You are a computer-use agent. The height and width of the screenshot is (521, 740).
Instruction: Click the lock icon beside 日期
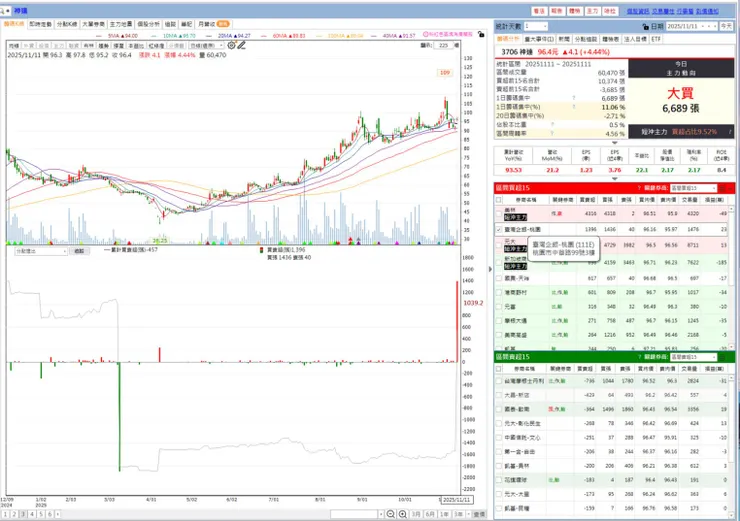646,26
